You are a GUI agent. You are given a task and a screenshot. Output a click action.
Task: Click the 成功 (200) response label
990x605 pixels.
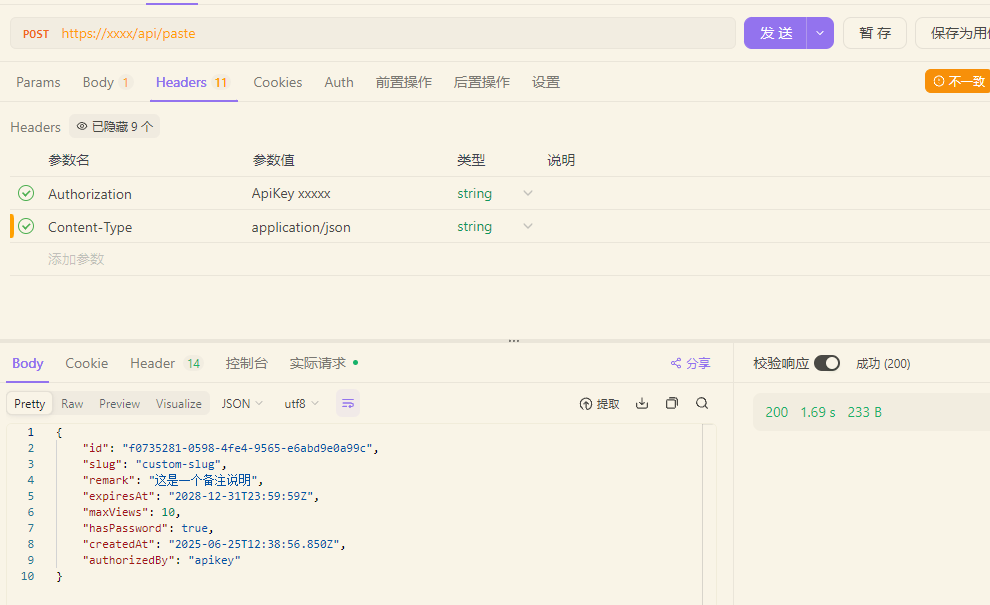[x=883, y=363]
